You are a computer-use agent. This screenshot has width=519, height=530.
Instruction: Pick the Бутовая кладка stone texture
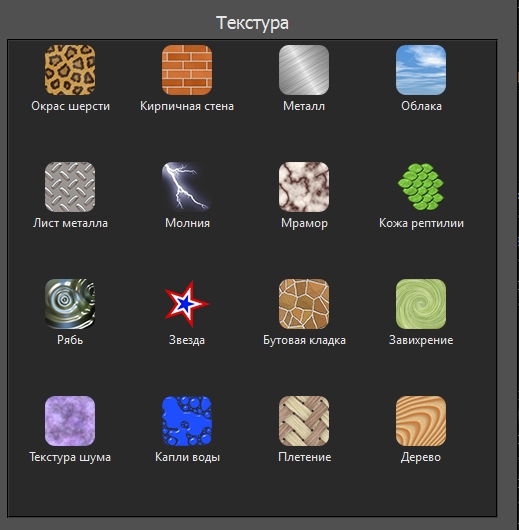coord(304,304)
